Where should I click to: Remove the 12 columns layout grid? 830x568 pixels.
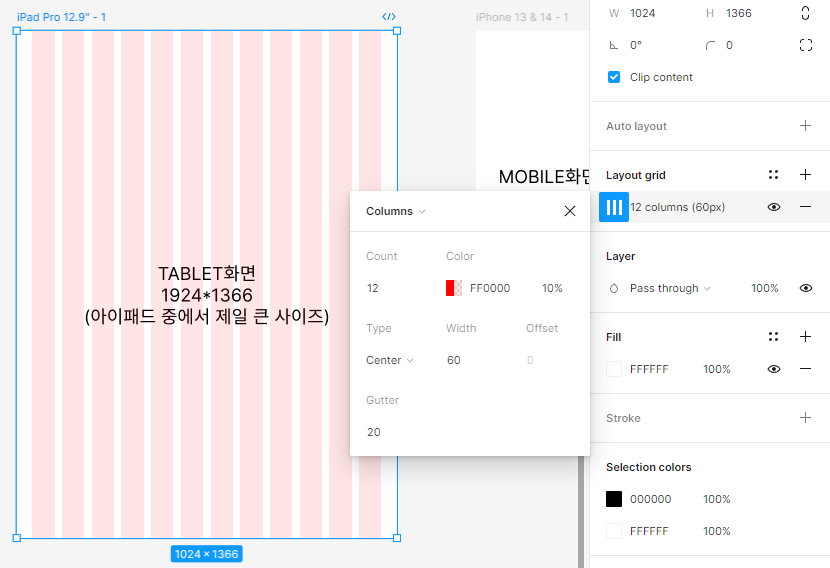(805, 207)
